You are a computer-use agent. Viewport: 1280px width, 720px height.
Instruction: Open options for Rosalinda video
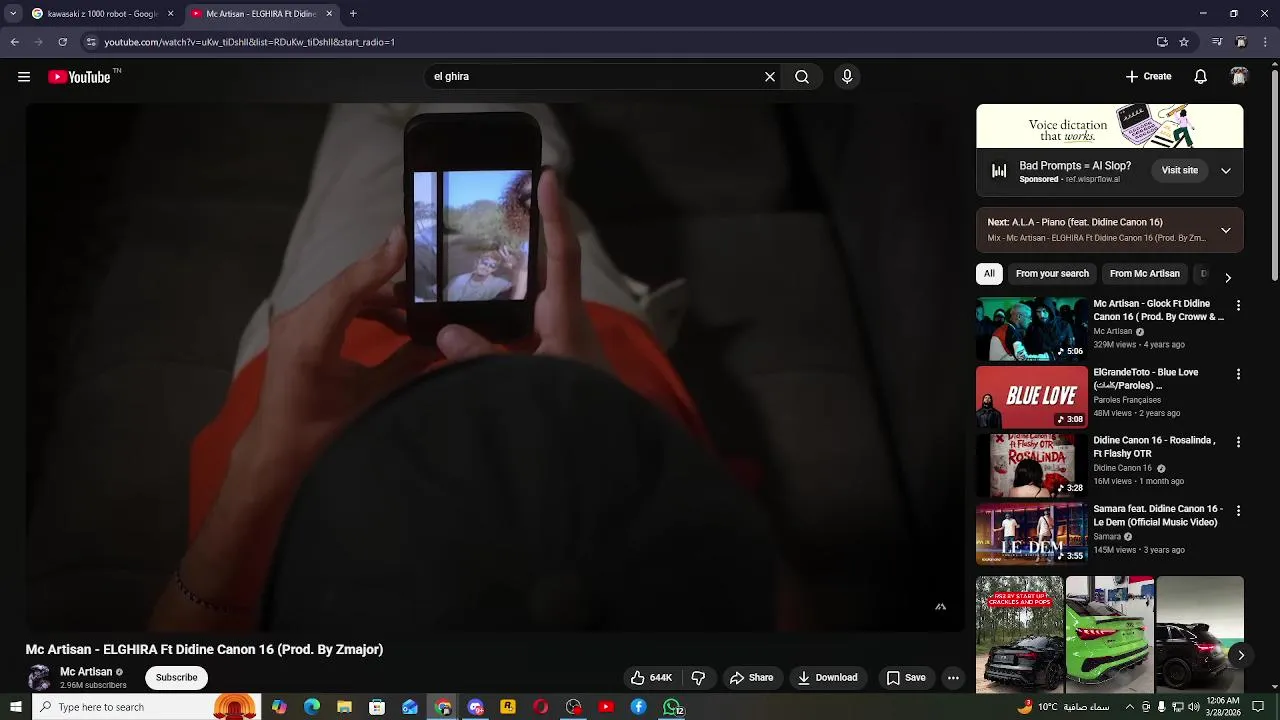pos(1238,442)
